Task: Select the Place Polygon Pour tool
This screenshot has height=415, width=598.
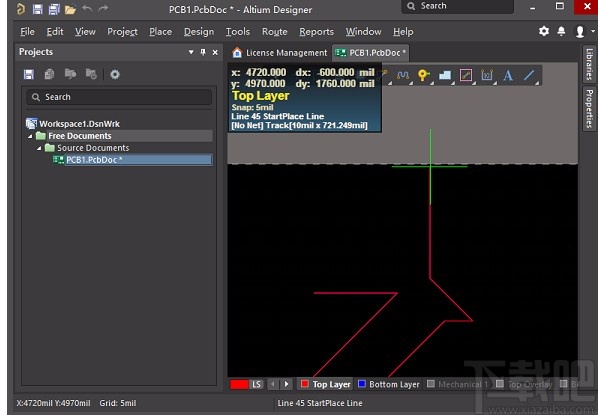Action: tap(445, 75)
